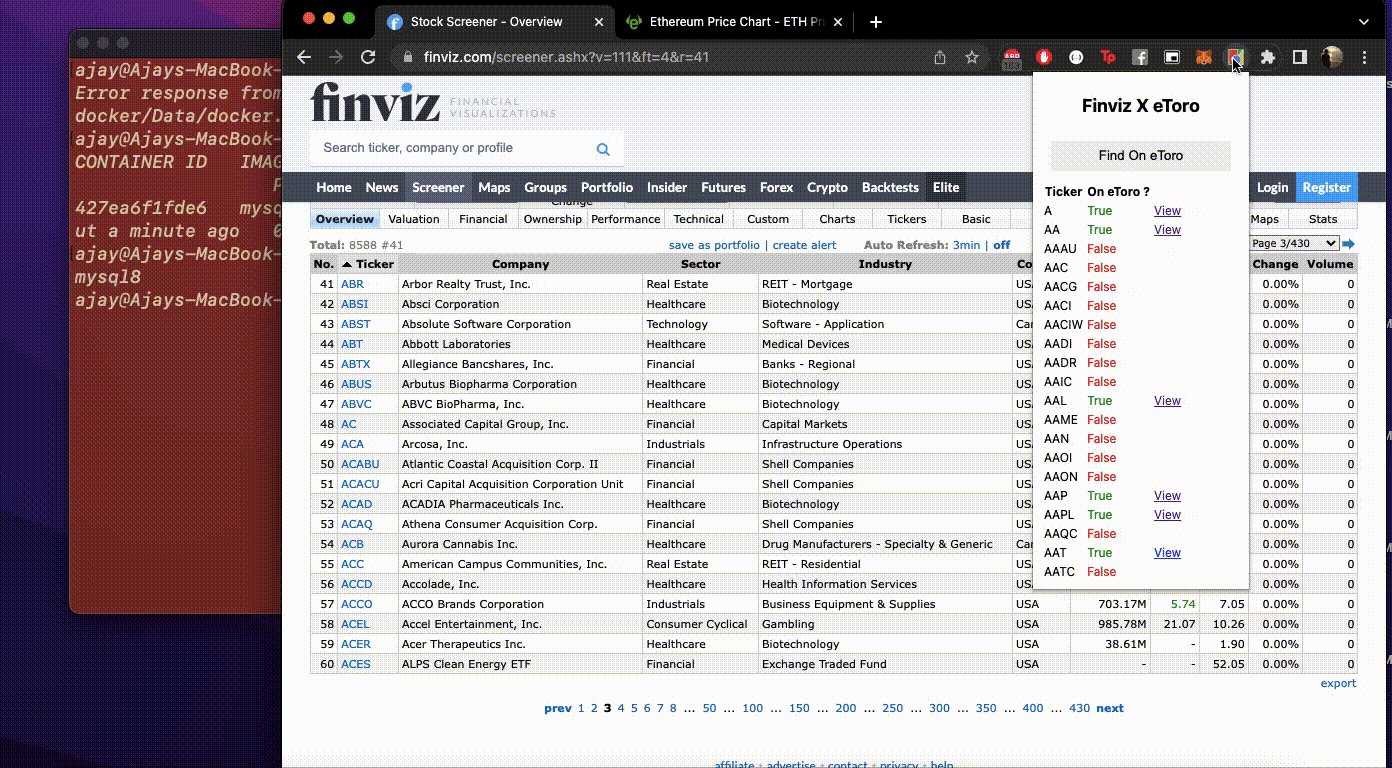The height and width of the screenshot is (768, 1392).
Task: Click create alert link
Action: [x=804, y=245]
